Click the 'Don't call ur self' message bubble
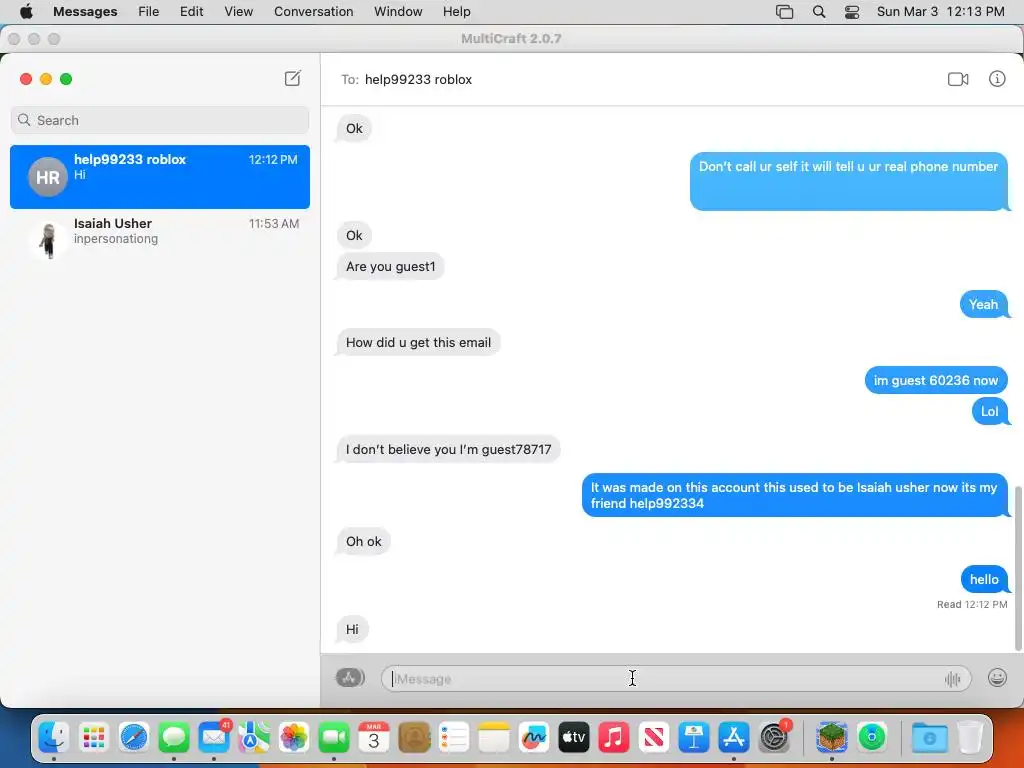 (x=848, y=181)
